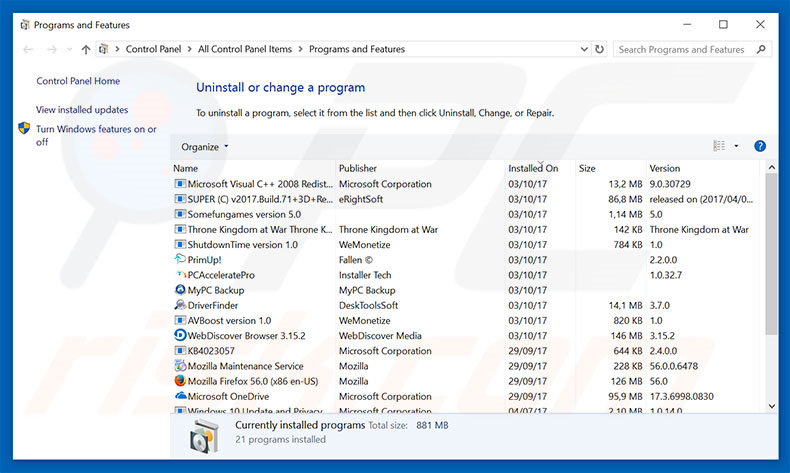Select Throne Kingdom at War icon

(x=180, y=229)
